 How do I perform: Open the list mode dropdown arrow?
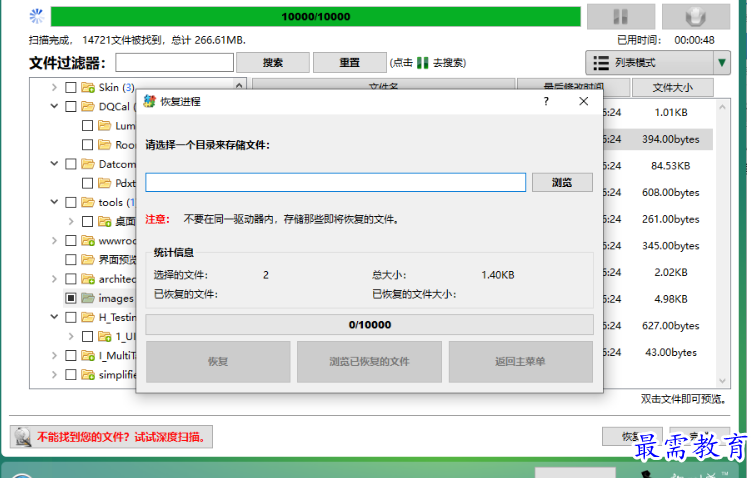pyautogui.click(x=722, y=63)
